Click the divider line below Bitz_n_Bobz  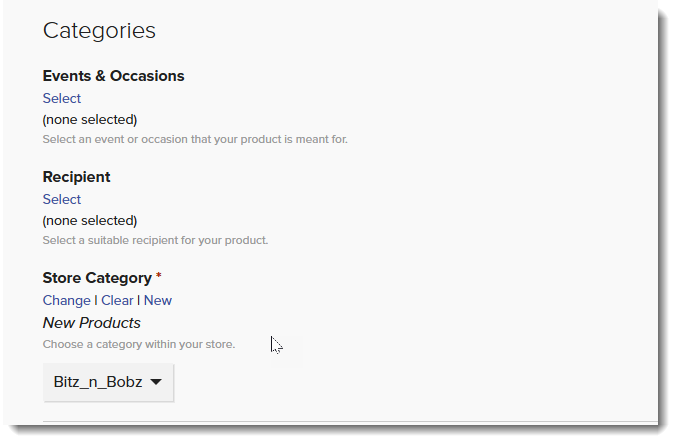coord(350,421)
